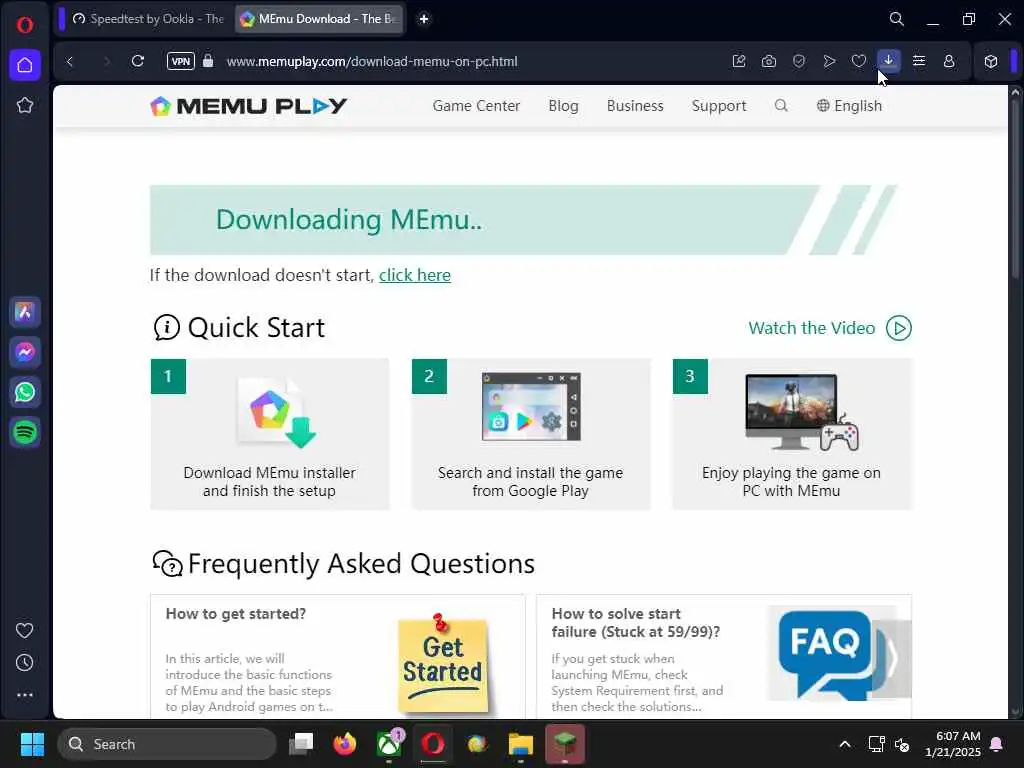This screenshot has height=768, width=1024.
Task: Open the Blog menu item
Action: (564, 106)
